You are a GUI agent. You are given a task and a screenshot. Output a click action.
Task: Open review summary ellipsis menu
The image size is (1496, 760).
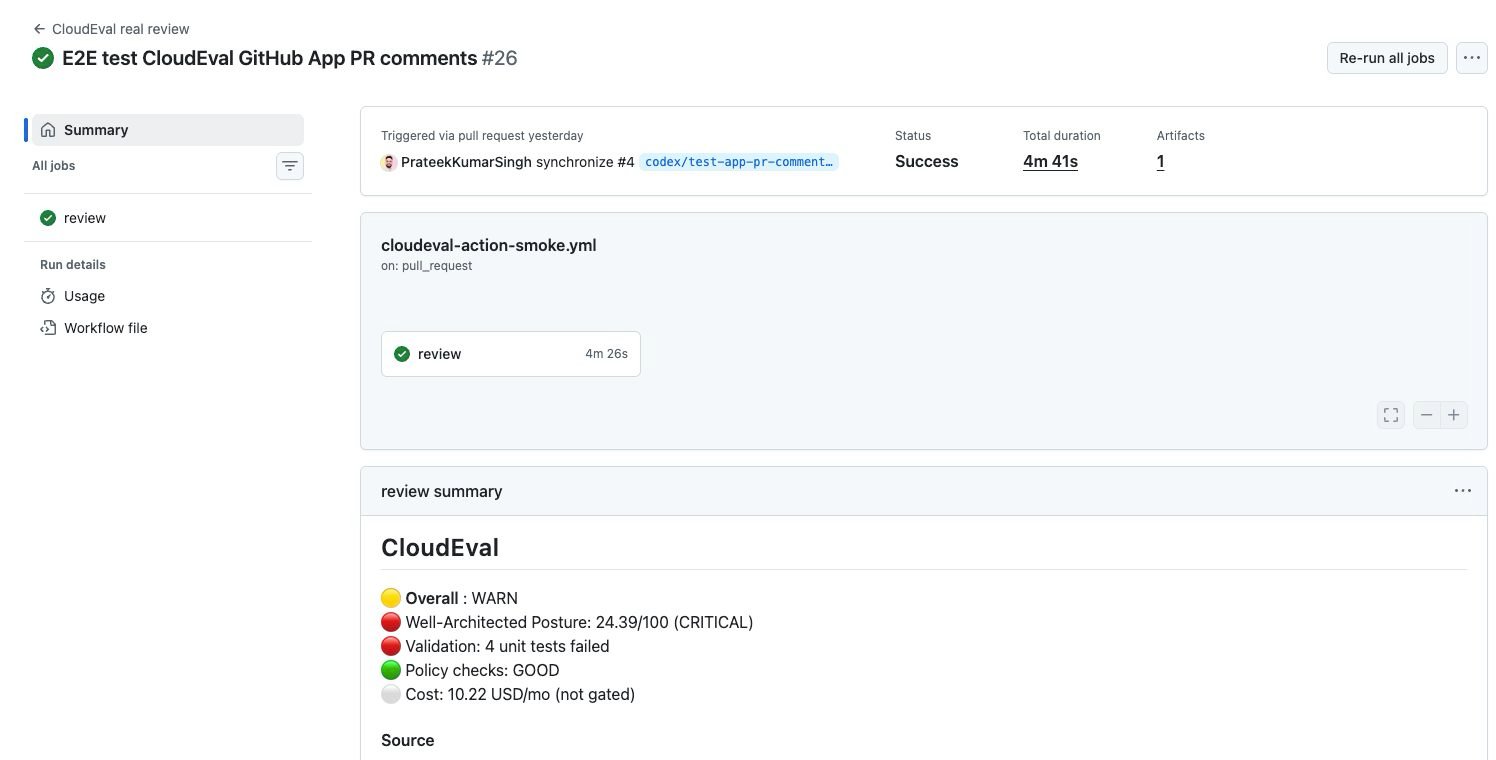(x=1463, y=491)
